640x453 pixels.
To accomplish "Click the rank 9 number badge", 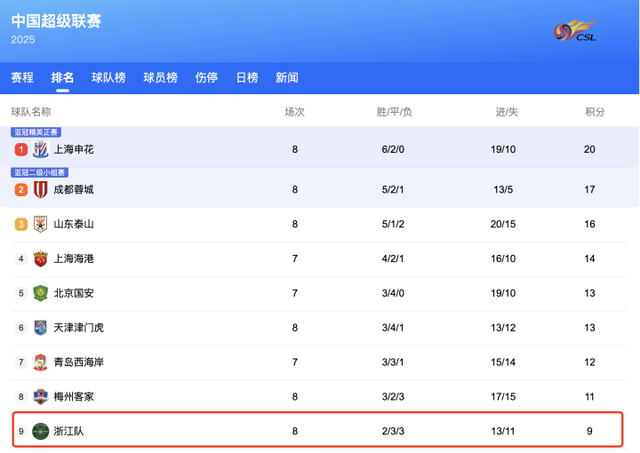I will click(x=21, y=431).
